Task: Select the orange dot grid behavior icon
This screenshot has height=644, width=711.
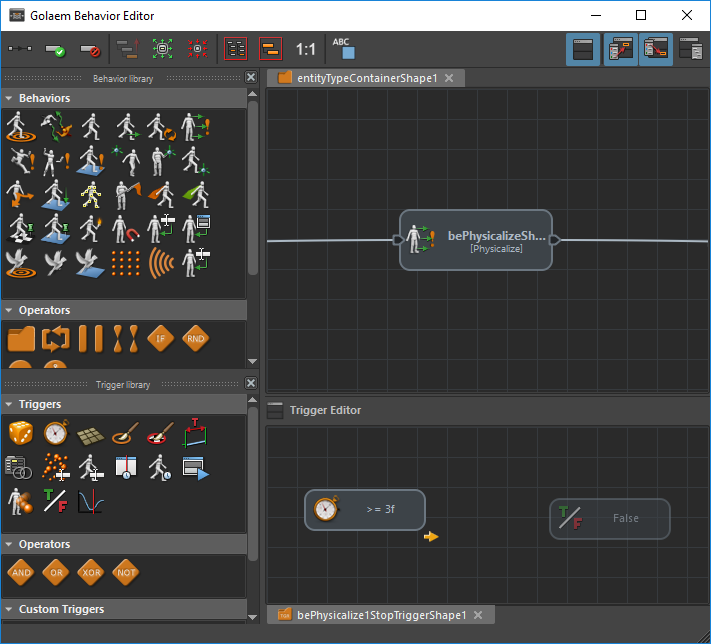Action: pyautogui.click(x=126, y=263)
